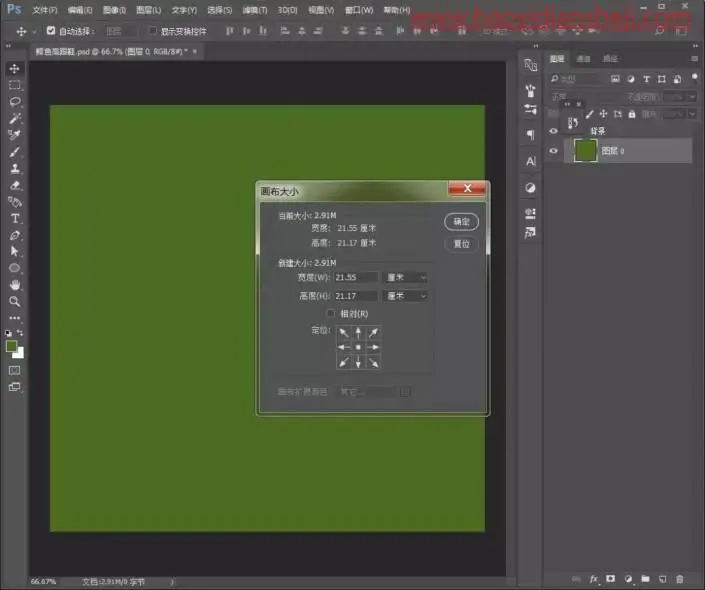The height and width of the screenshot is (590, 705).
Task: Set anchor to center dot
Action: [x=358, y=347]
